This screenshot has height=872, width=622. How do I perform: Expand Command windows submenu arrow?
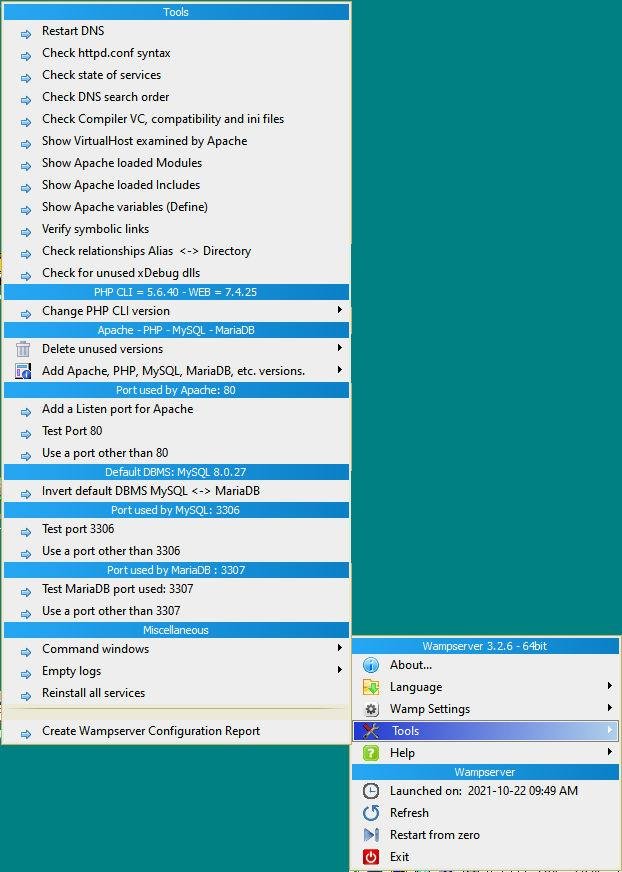tap(339, 647)
